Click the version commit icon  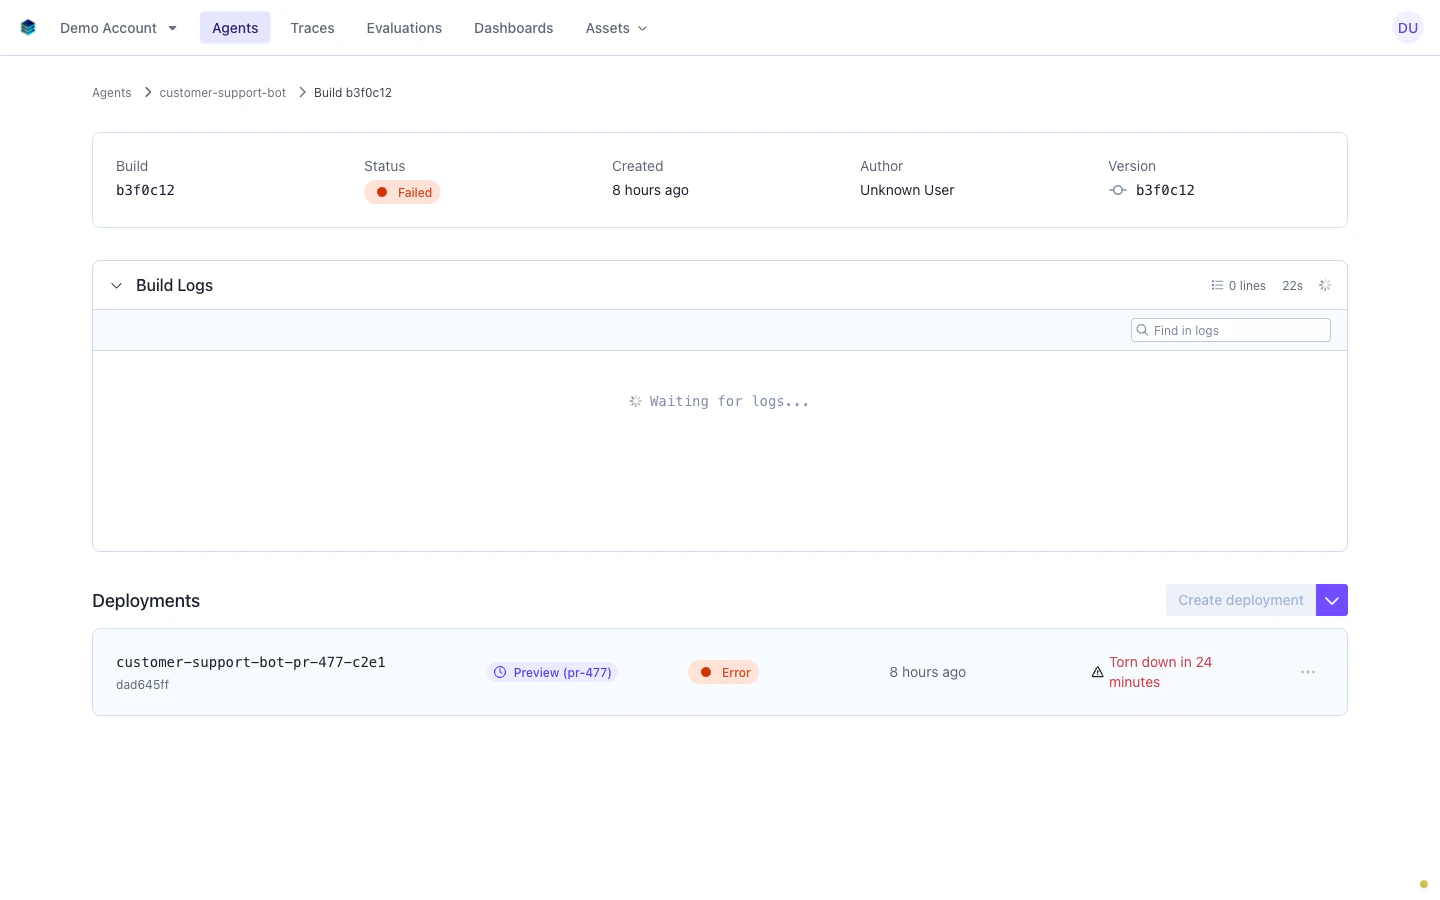(1118, 190)
